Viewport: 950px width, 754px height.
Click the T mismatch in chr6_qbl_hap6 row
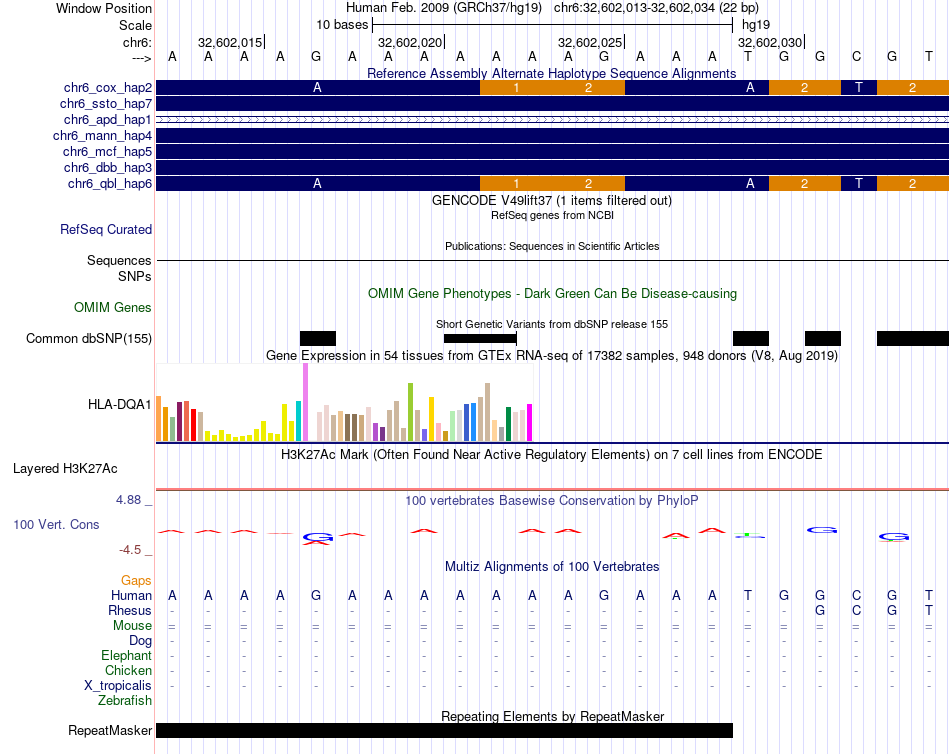point(859,184)
